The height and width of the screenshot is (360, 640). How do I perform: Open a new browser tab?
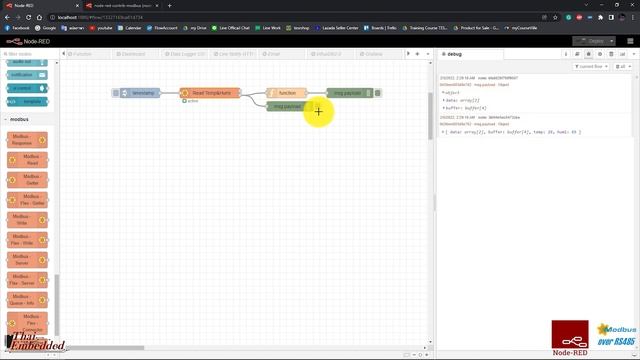[169, 6]
